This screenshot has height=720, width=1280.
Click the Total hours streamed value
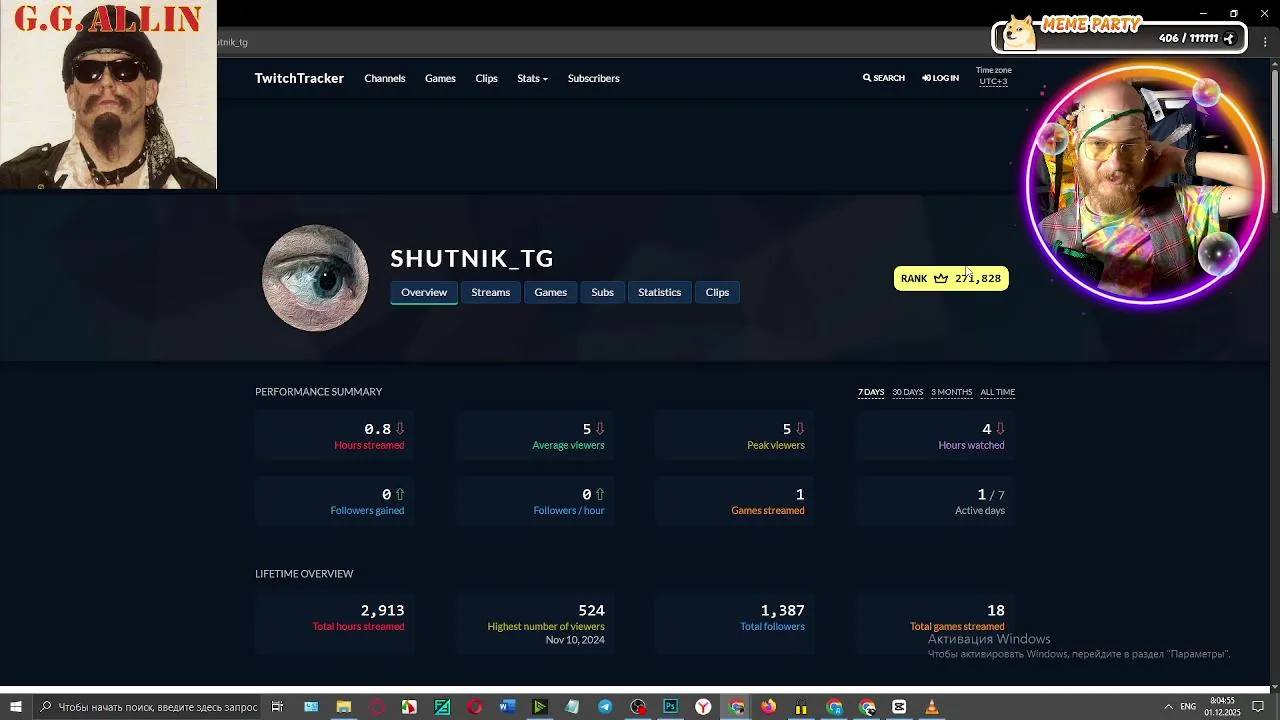pyautogui.click(x=382, y=610)
